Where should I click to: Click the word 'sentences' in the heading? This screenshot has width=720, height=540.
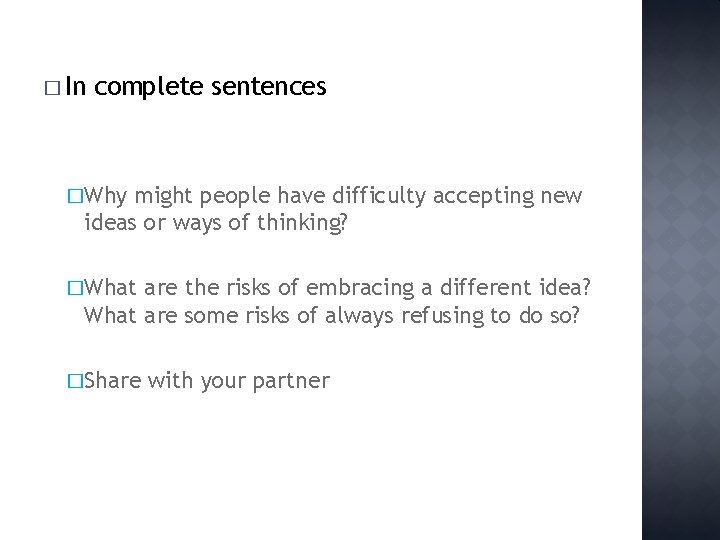[269, 87]
